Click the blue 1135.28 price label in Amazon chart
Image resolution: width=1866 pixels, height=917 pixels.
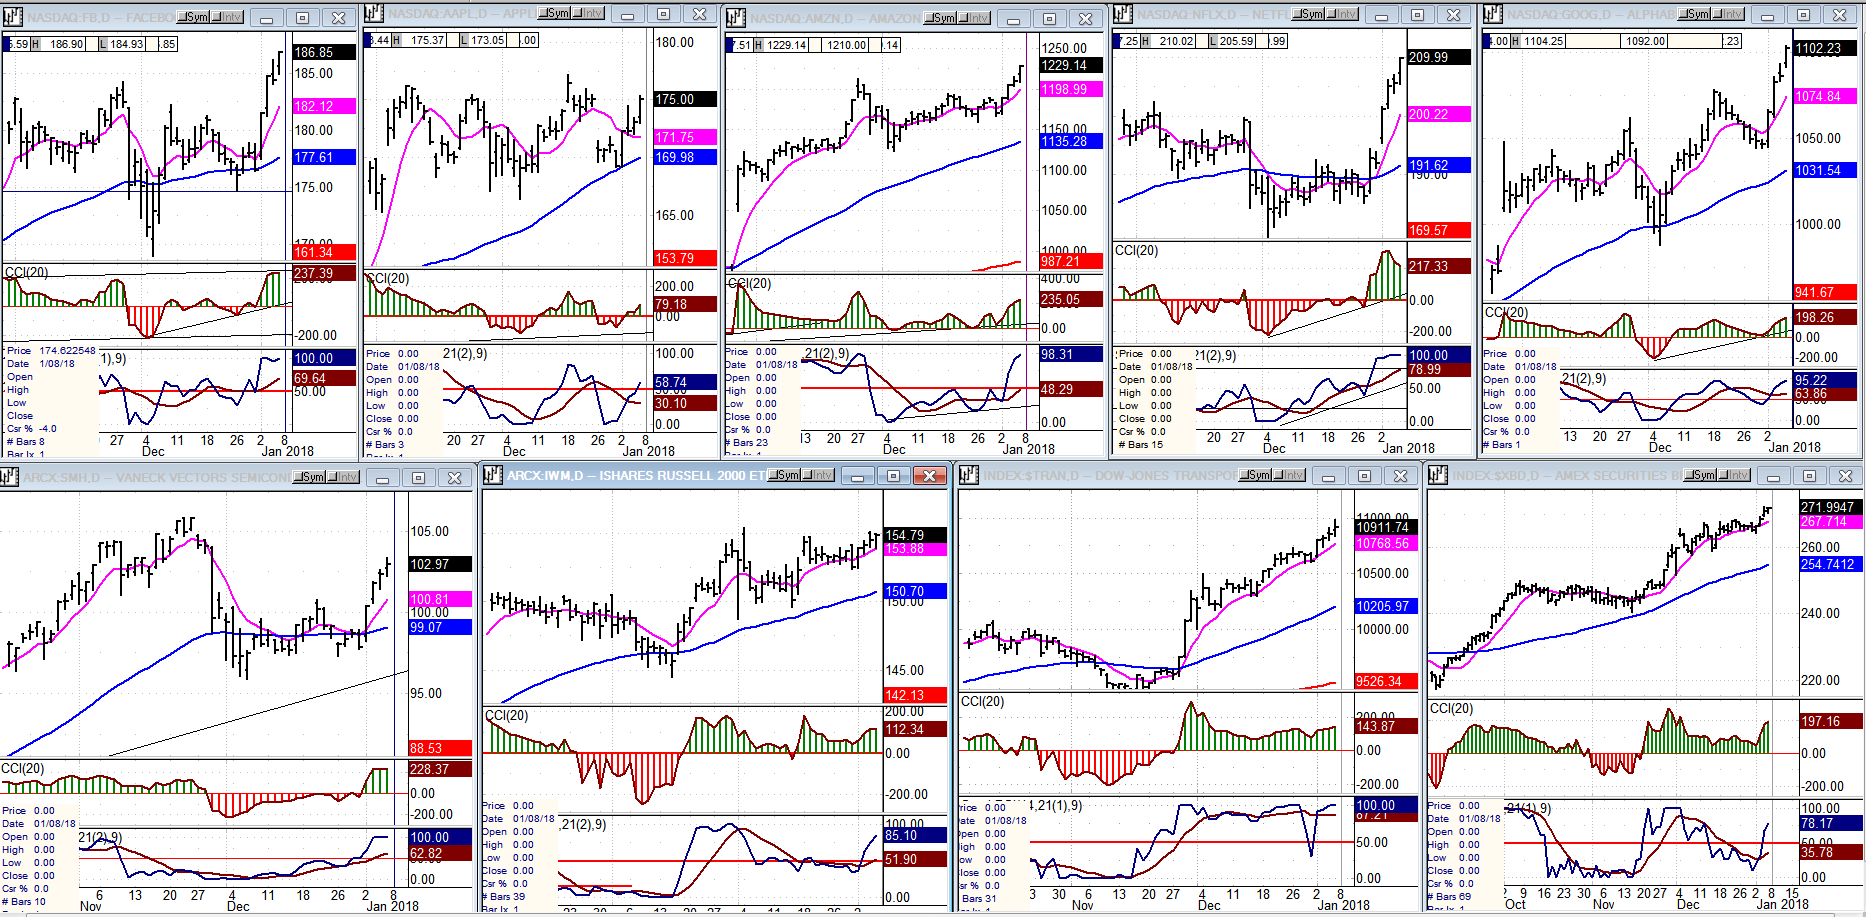pos(1071,141)
